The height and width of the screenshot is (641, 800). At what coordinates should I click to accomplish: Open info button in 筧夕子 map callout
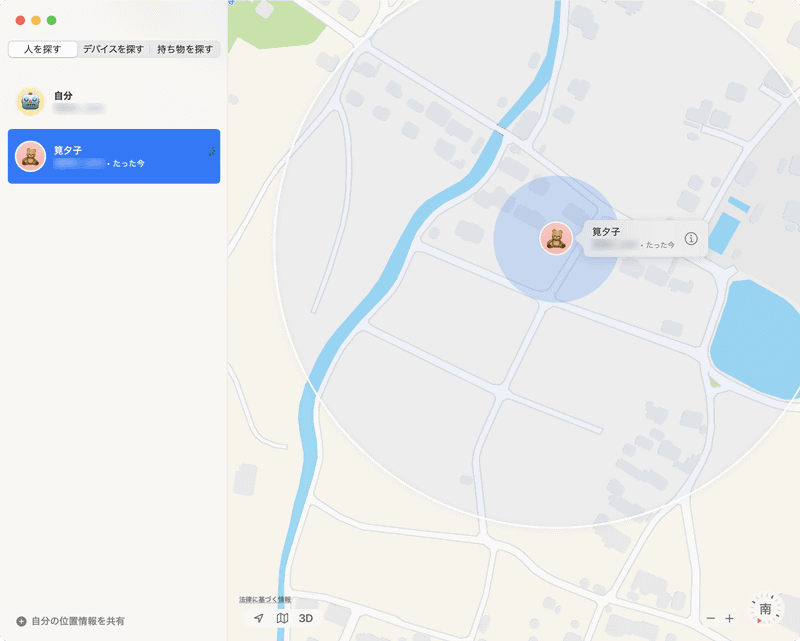click(691, 238)
